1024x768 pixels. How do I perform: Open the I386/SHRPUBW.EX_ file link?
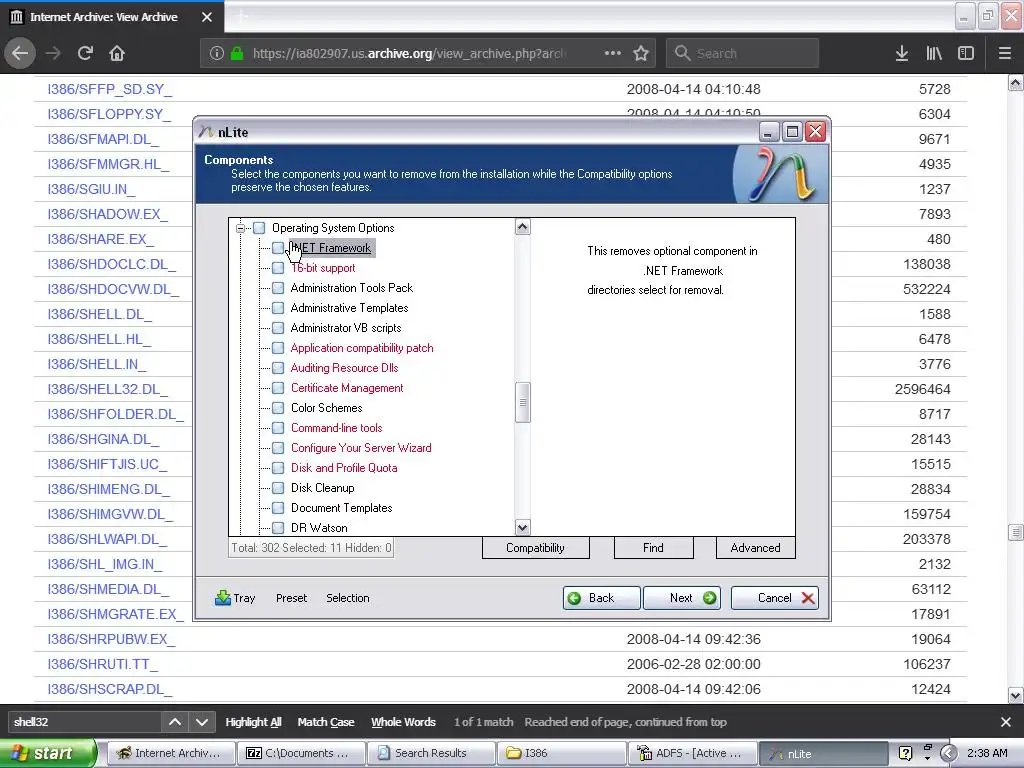111,639
